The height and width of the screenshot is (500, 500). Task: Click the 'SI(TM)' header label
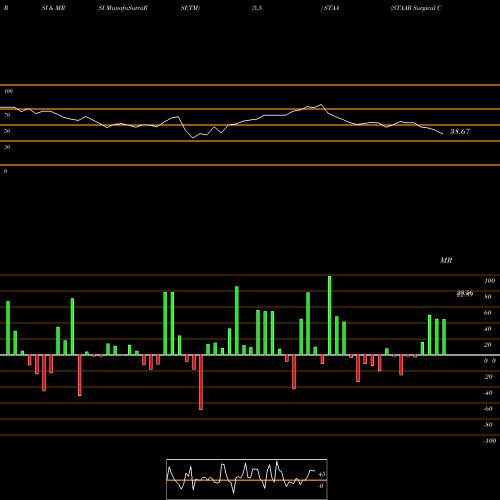(x=190, y=8)
